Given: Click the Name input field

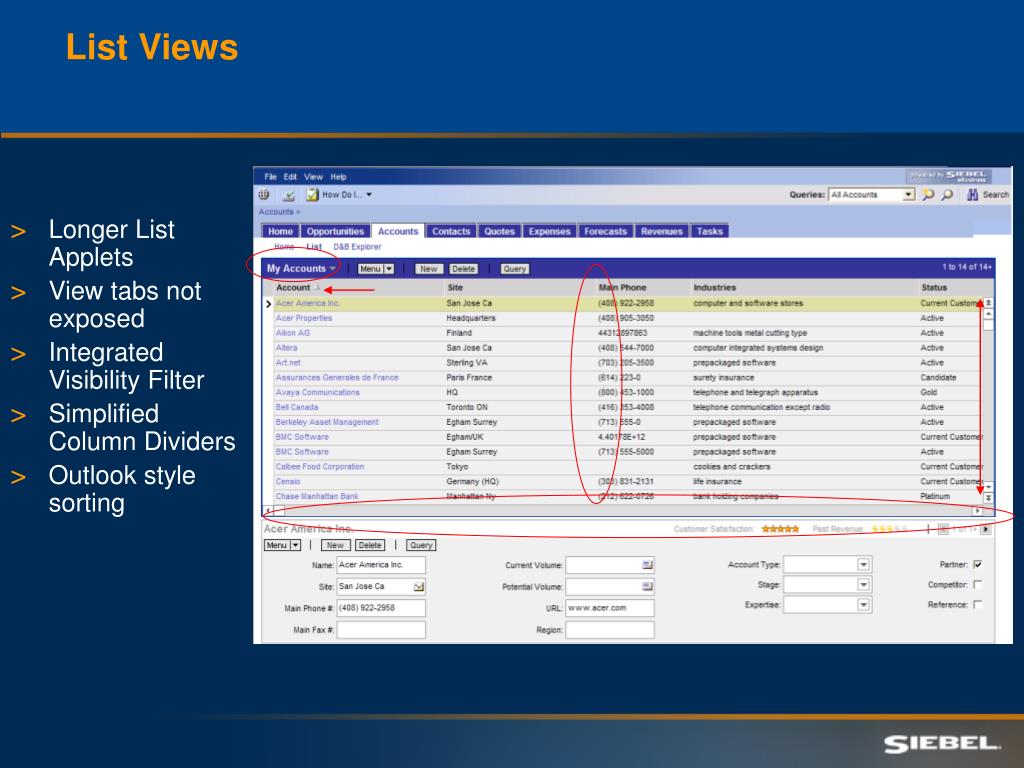Looking at the screenshot, I should [381, 565].
